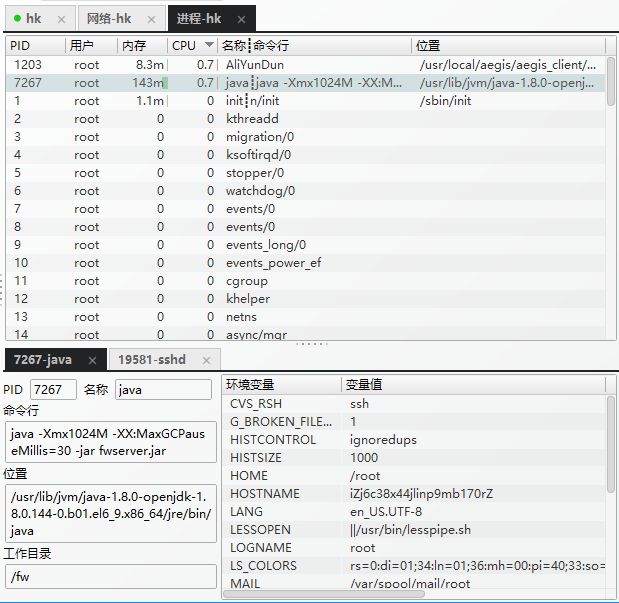This screenshot has width=619, height=603.
Task: Click the 变量值 column header
Action: [473, 385]
